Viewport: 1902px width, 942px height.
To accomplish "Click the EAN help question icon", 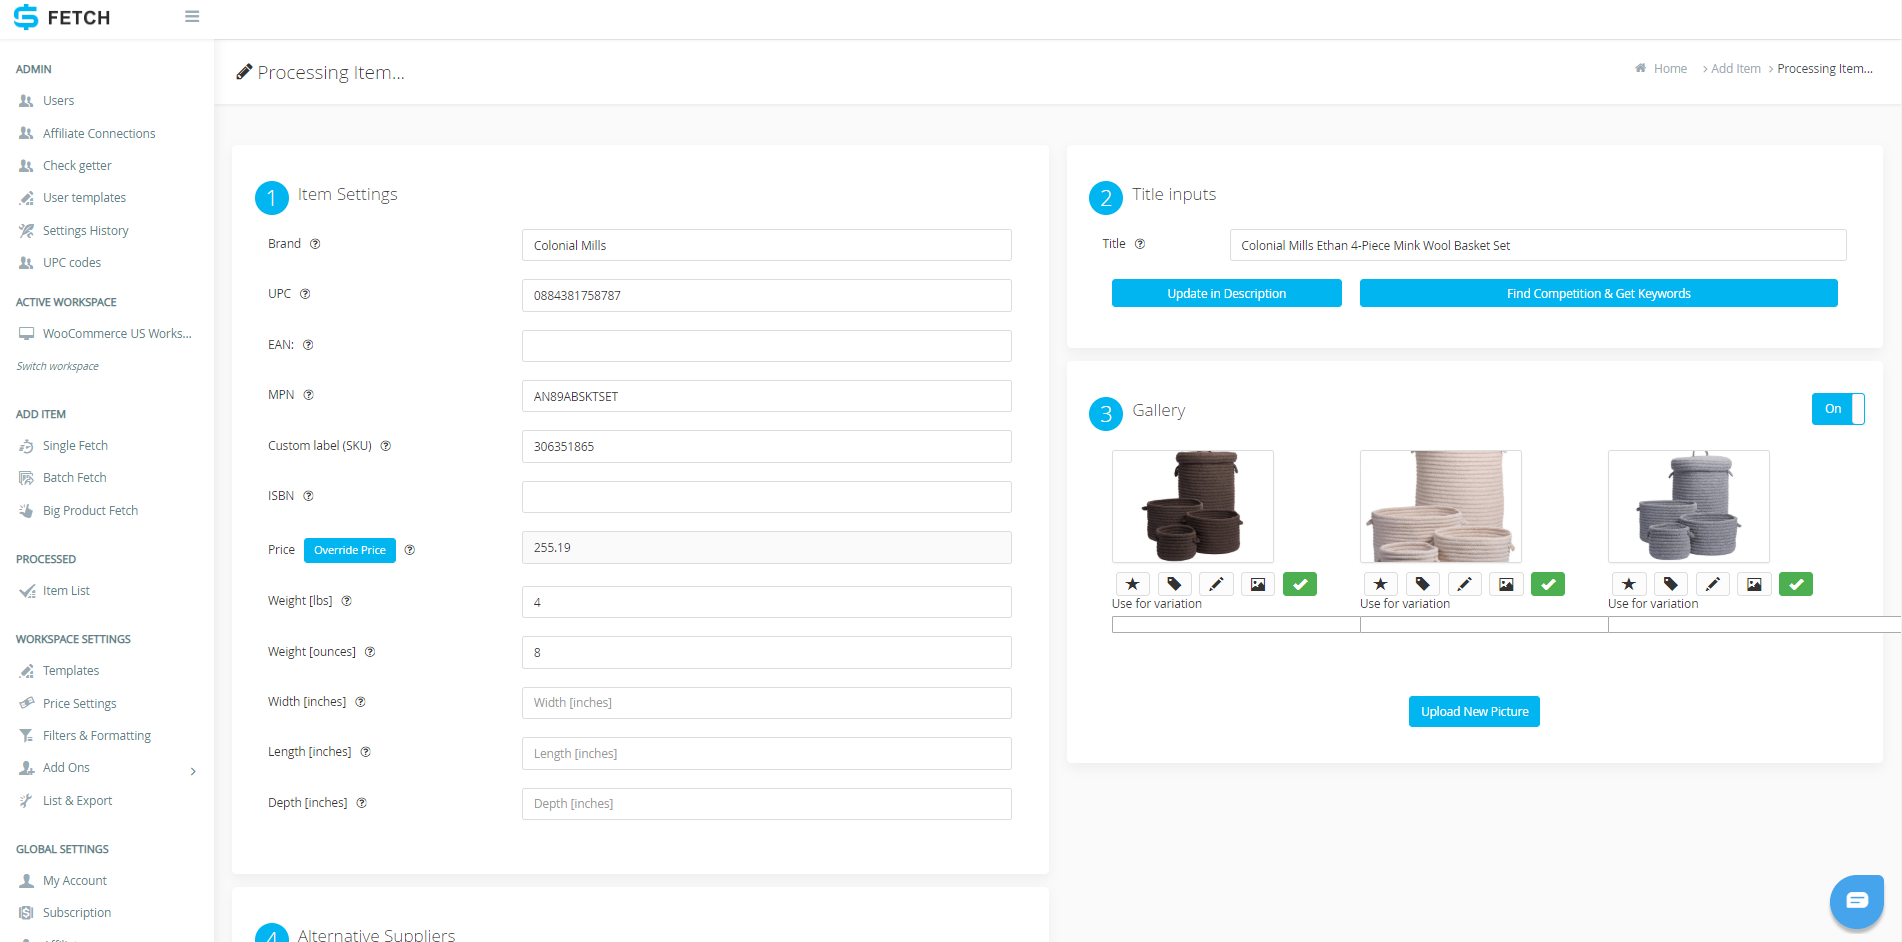I will click(308, 345).
